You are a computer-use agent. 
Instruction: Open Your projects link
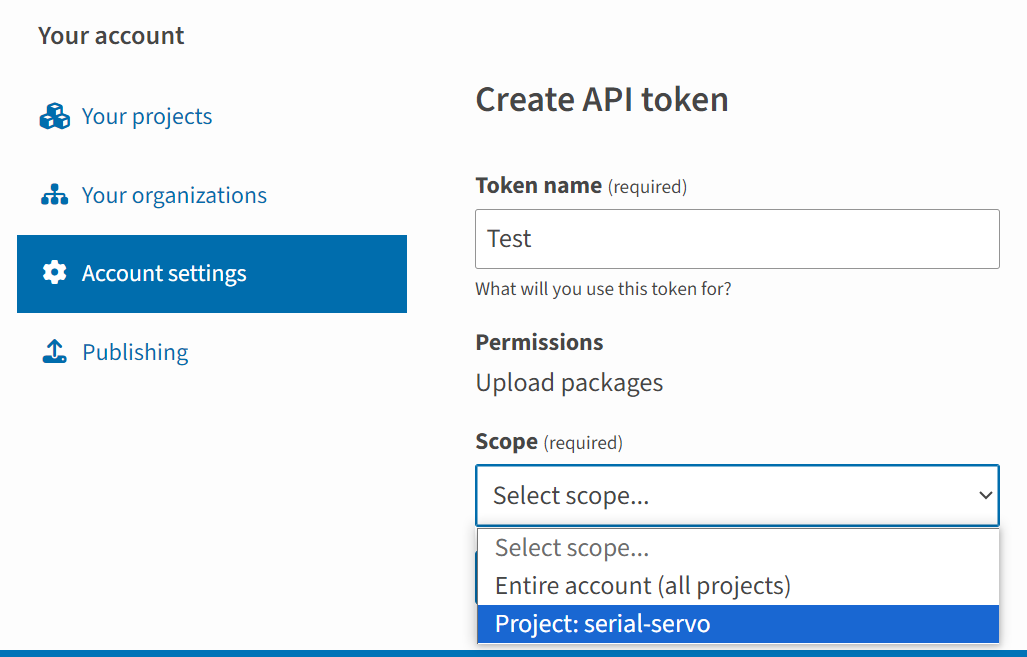tap(147, 117)
